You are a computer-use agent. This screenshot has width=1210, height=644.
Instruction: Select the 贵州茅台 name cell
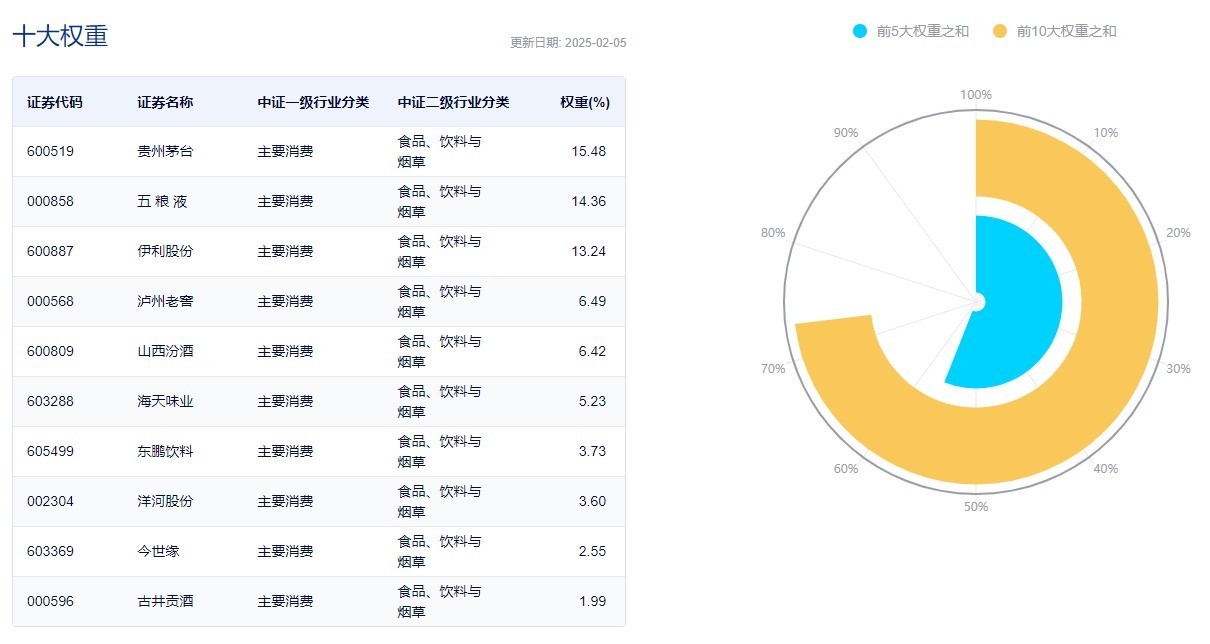coord(165,151)
